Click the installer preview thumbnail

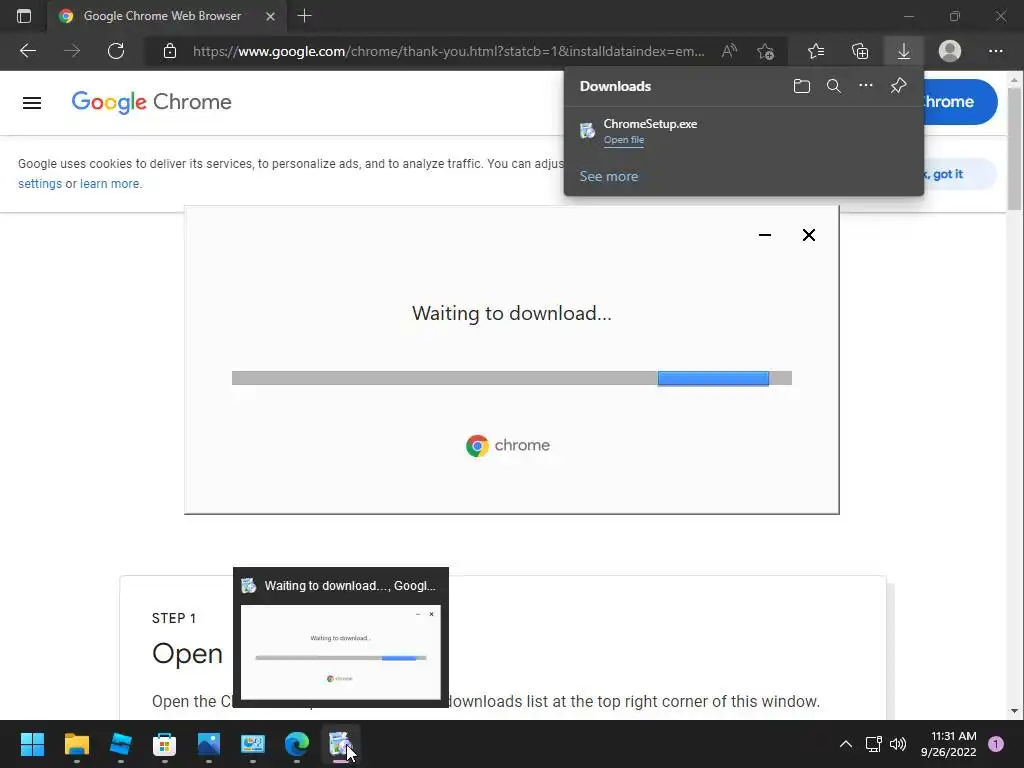coord(340,652)
